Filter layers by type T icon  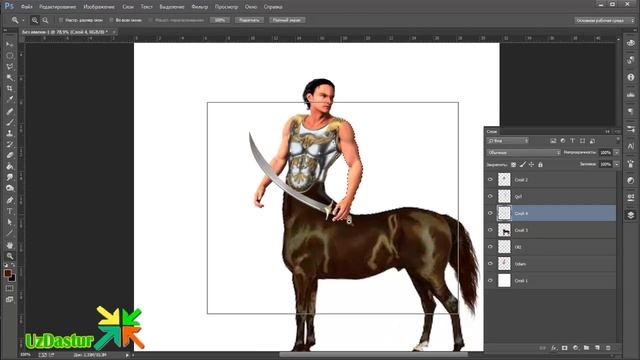(573, 141)
